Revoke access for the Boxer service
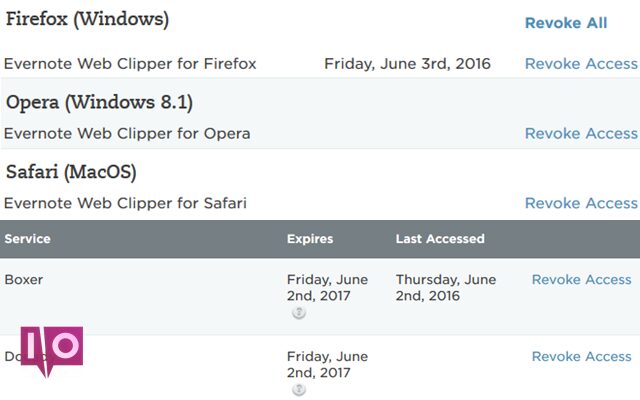The width and height of the screenshot is (640, 400). pyautogui.click(x=582, y=280)
